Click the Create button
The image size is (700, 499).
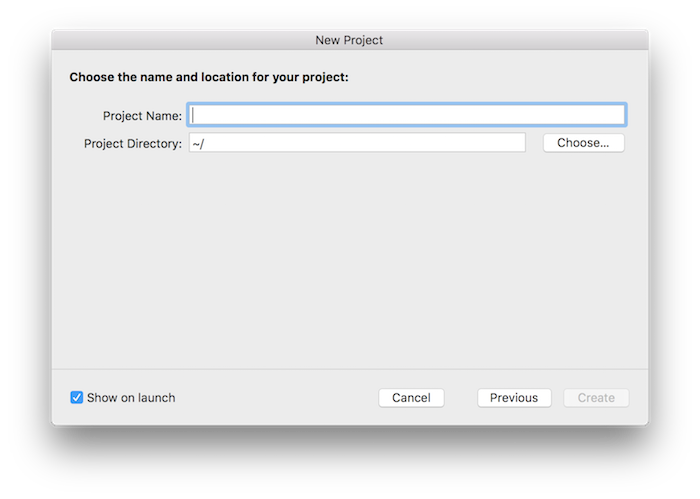[596, 398]
